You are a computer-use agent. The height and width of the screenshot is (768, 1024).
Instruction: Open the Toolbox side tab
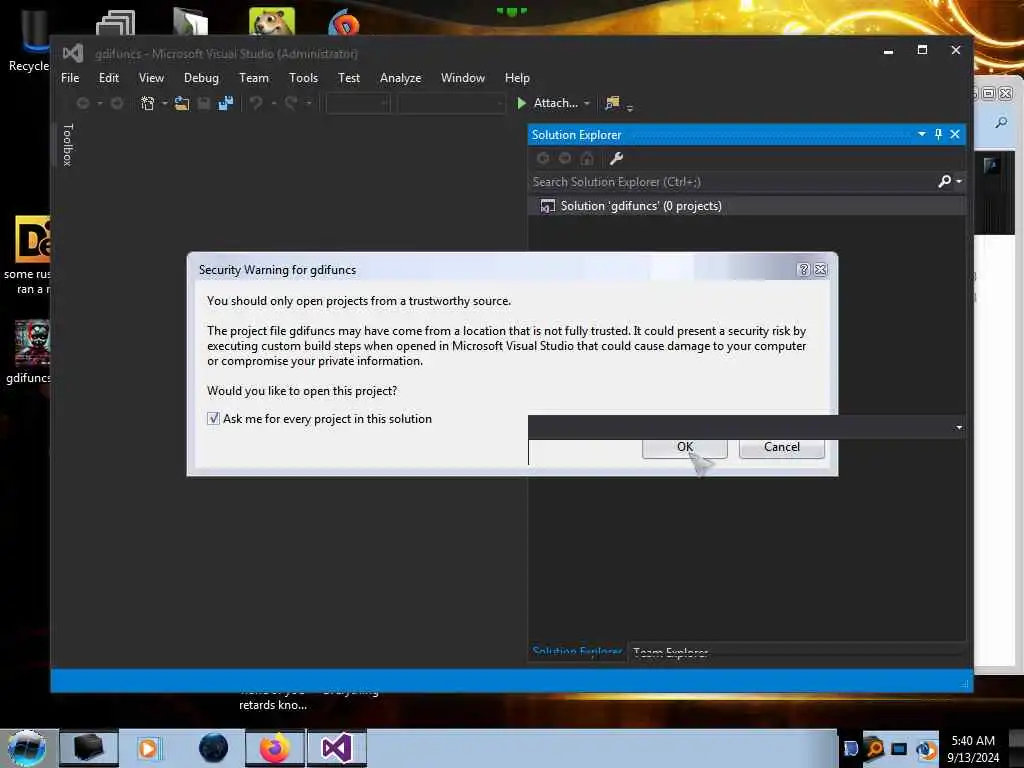(67, 145)
